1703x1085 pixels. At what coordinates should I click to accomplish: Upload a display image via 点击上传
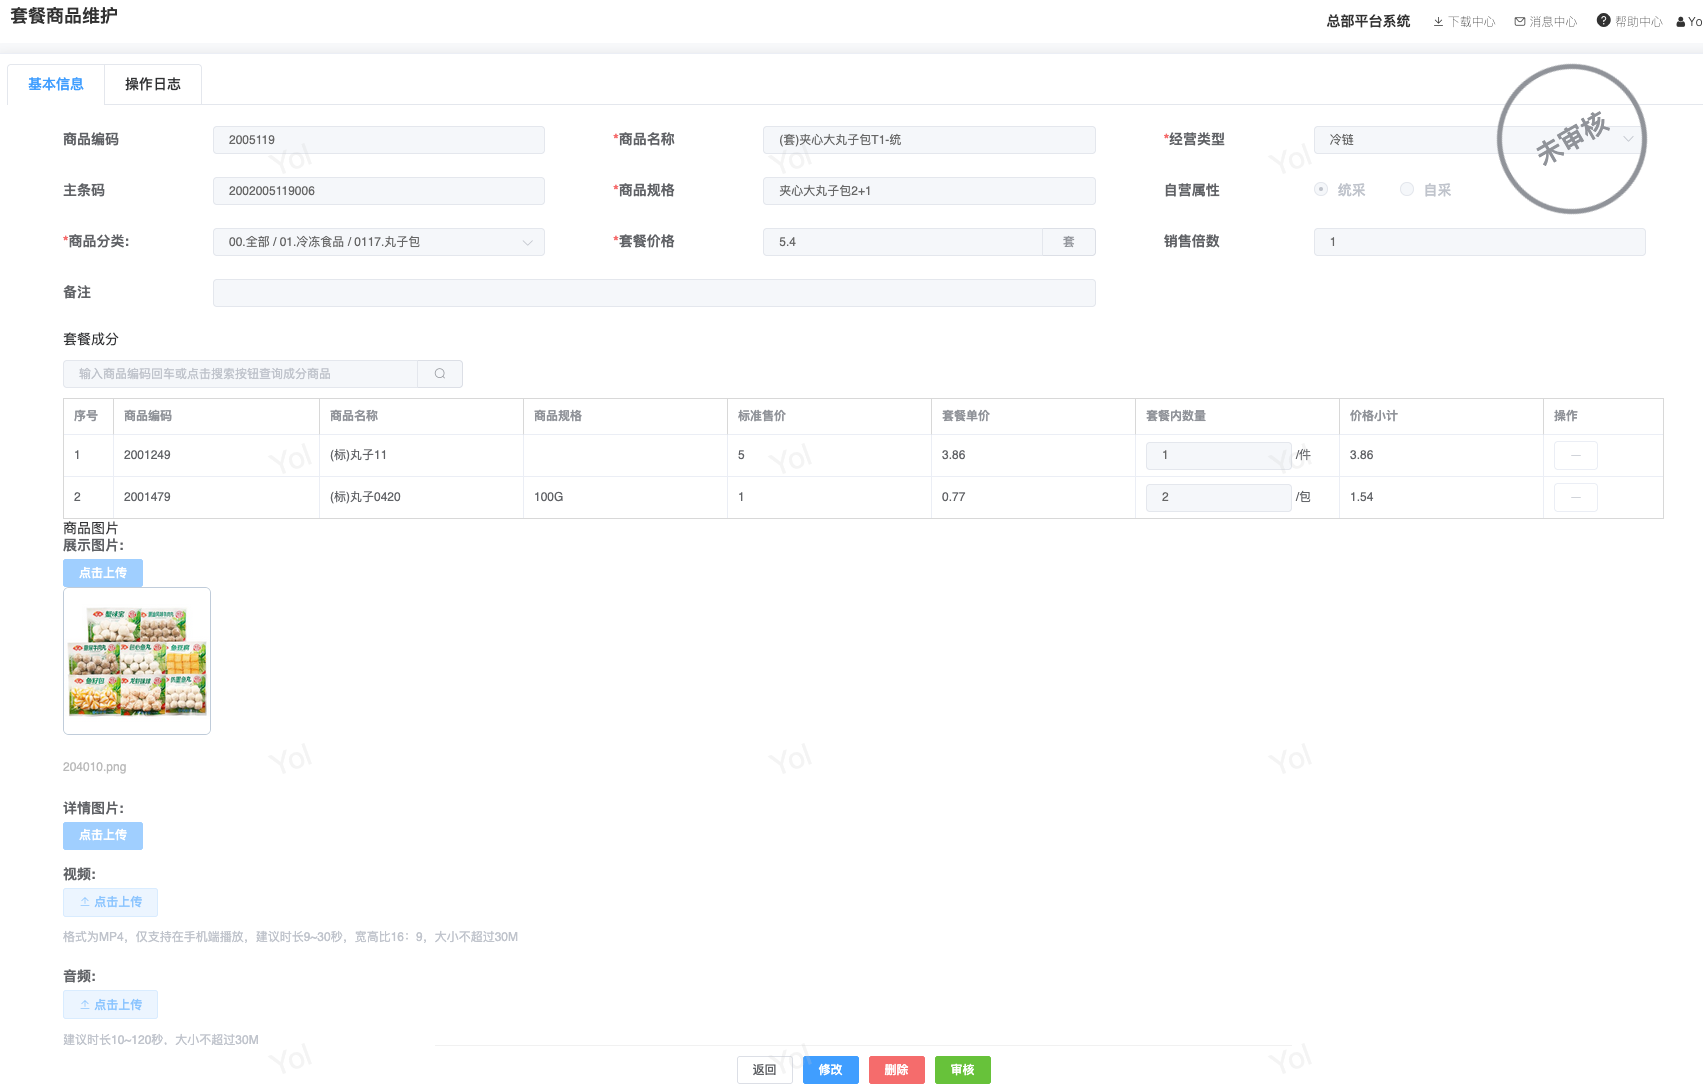click(x=103, y=573)
